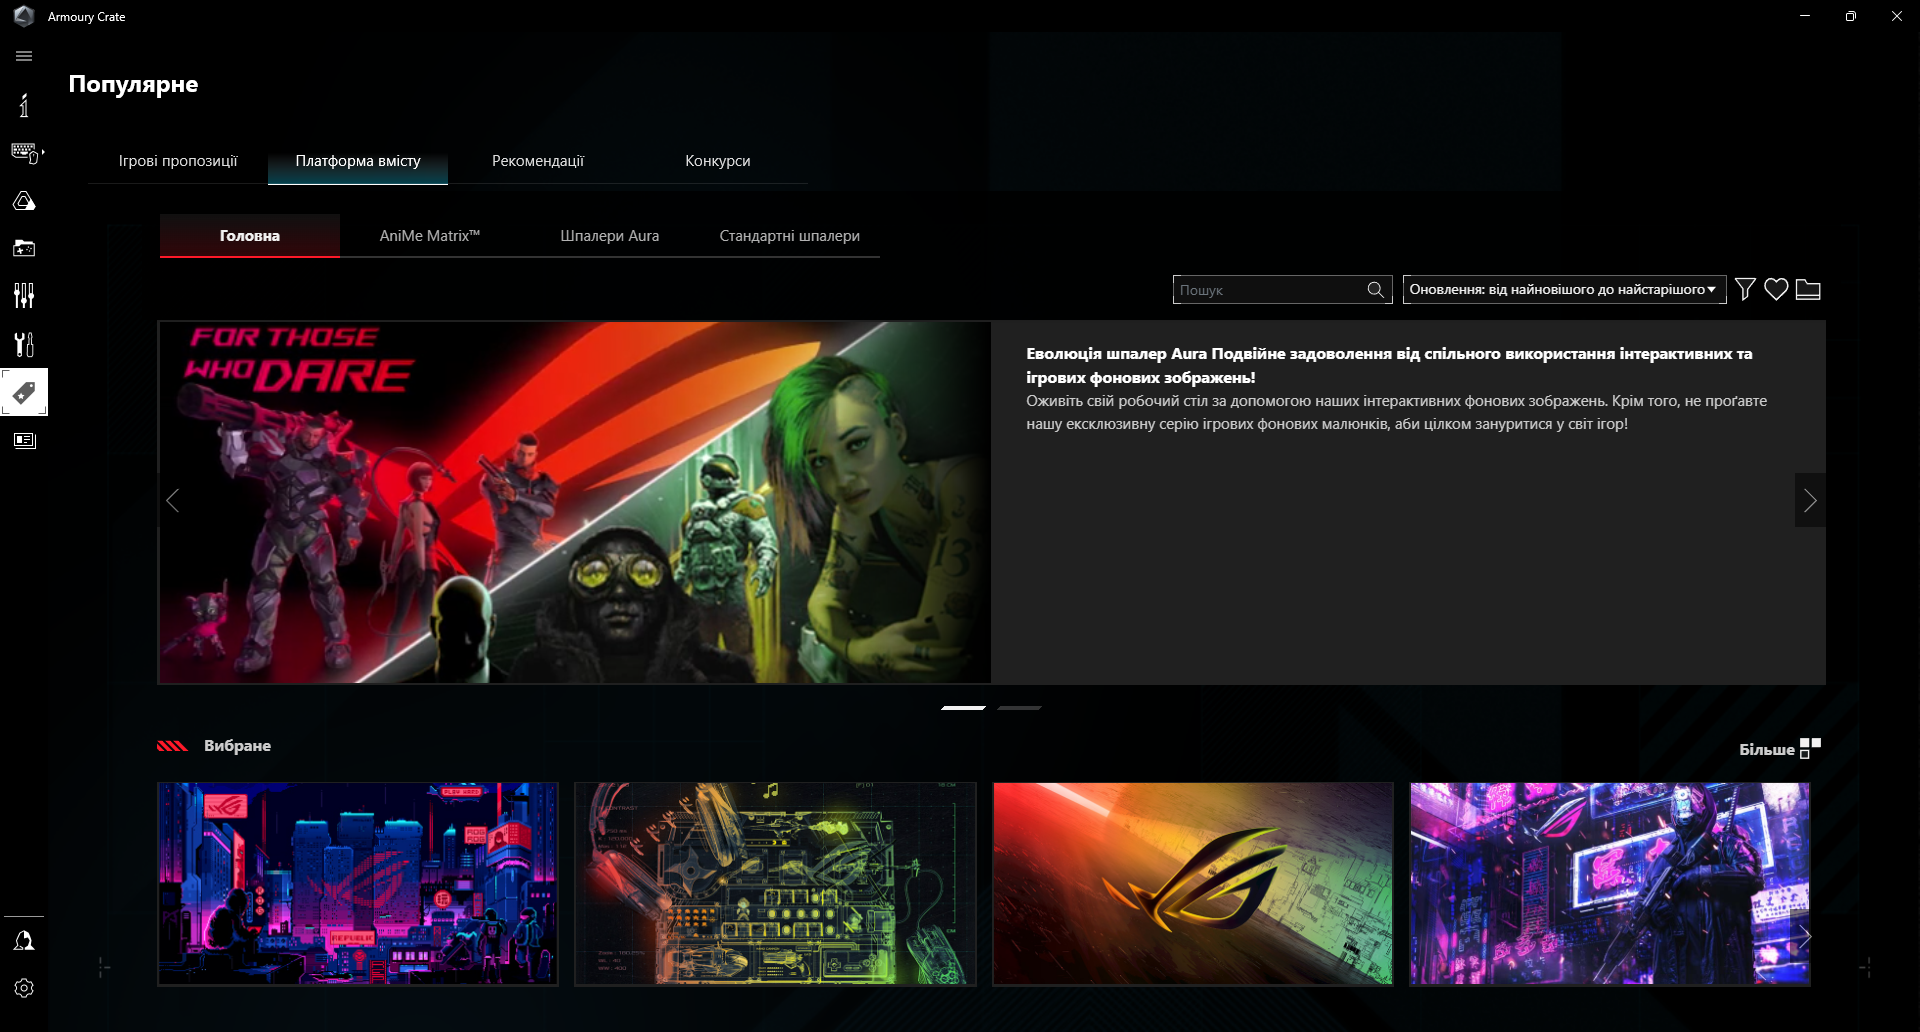The width and height of the screenshot is (1920, 1032).
Task: Open the pixel-art neon city wallpaper
Action: point(358,884)
